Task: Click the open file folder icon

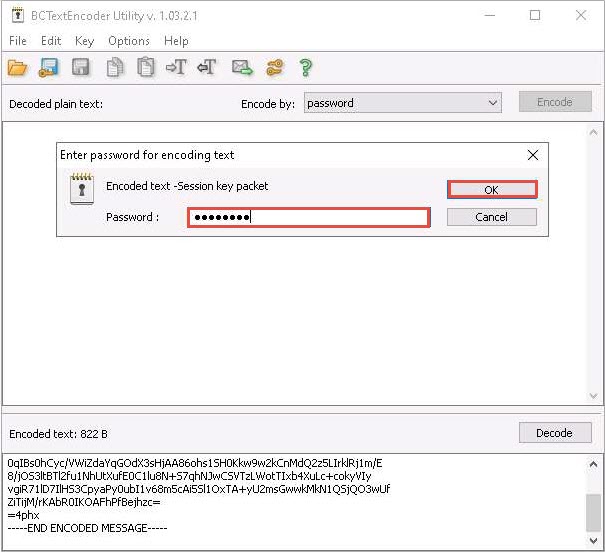Action: pyautogui.click(x=17, y=68)
